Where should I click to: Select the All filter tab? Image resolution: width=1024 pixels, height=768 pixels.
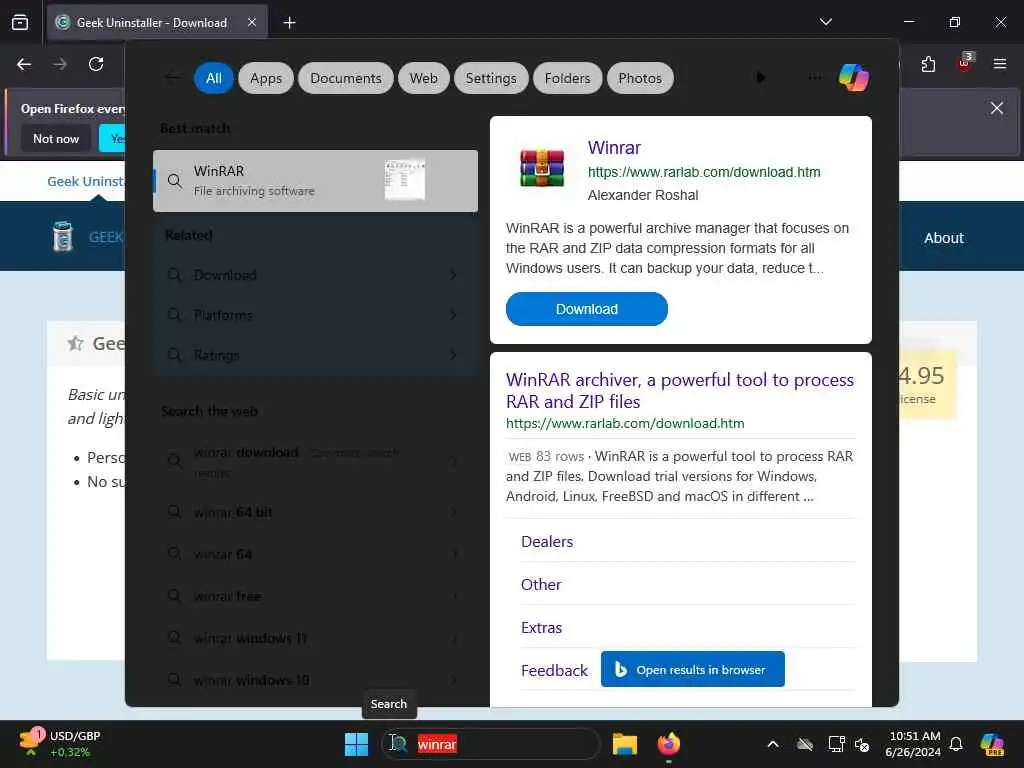coord(214,78)
